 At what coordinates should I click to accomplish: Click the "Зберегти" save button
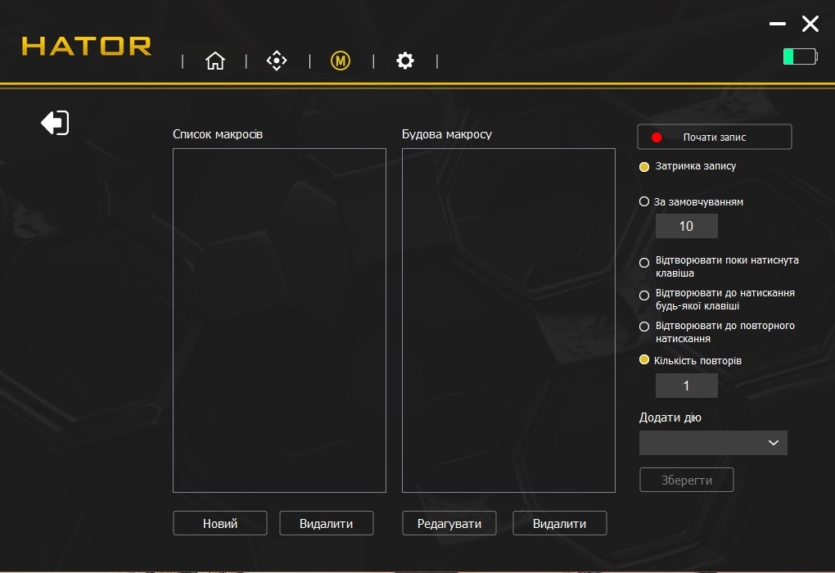[686, 480]
